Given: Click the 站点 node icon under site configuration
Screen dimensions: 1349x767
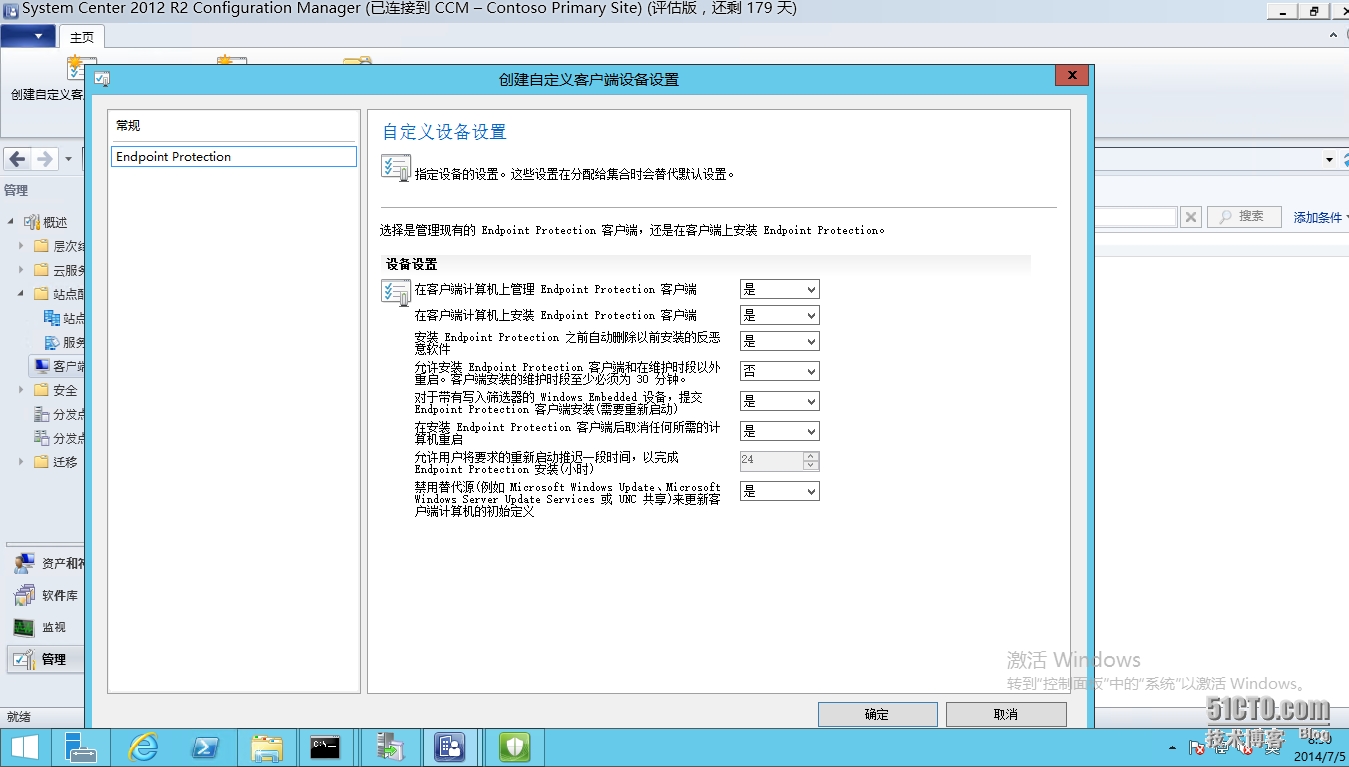Looking at the screenshot, I should pyautogui.click(x=52, y=318).
